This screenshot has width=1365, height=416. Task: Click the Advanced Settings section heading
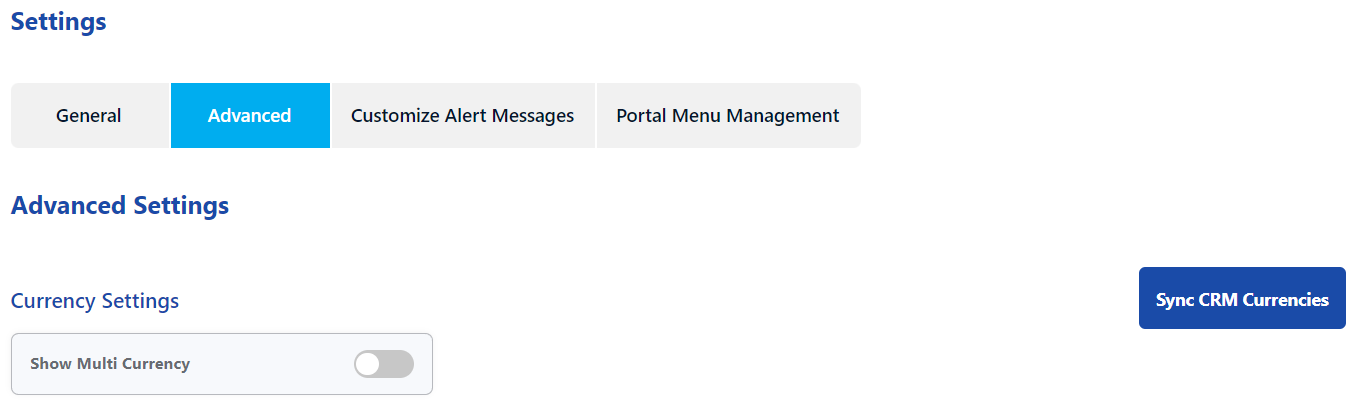(x=120, y=206)
